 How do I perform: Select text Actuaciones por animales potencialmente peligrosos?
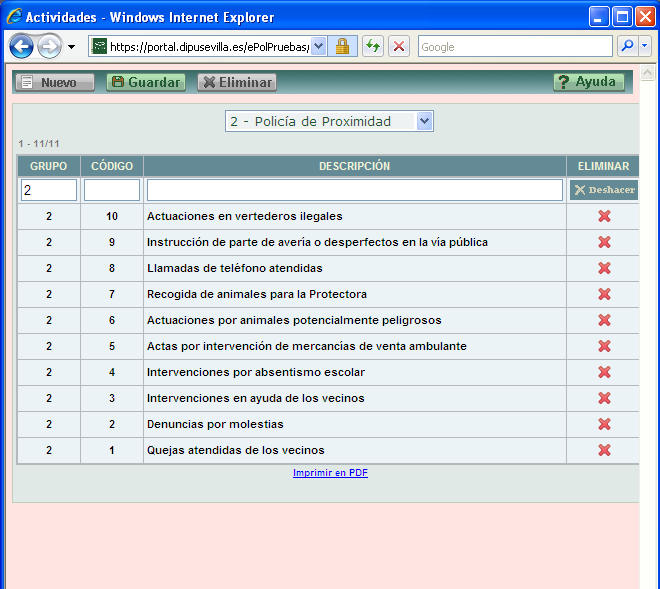pos(294,320)
